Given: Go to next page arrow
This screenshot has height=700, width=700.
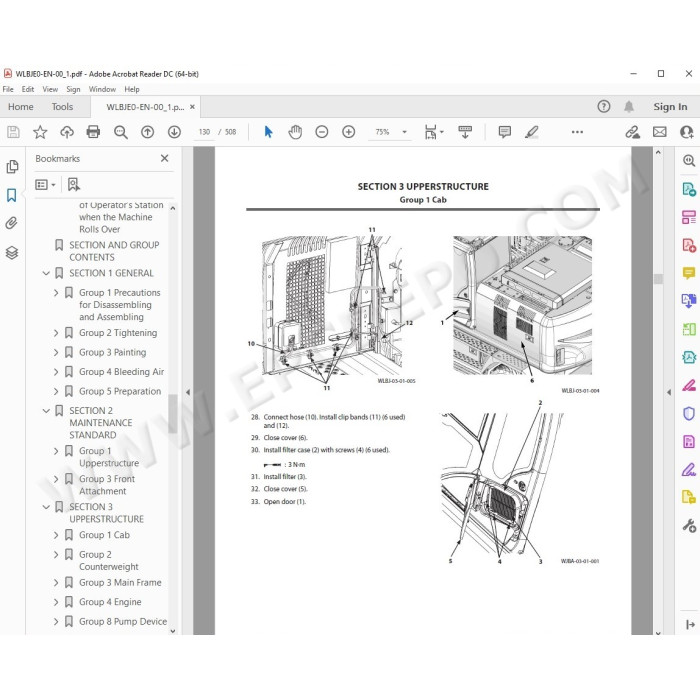Looking at the screenshot, I should tap(174, 132).
